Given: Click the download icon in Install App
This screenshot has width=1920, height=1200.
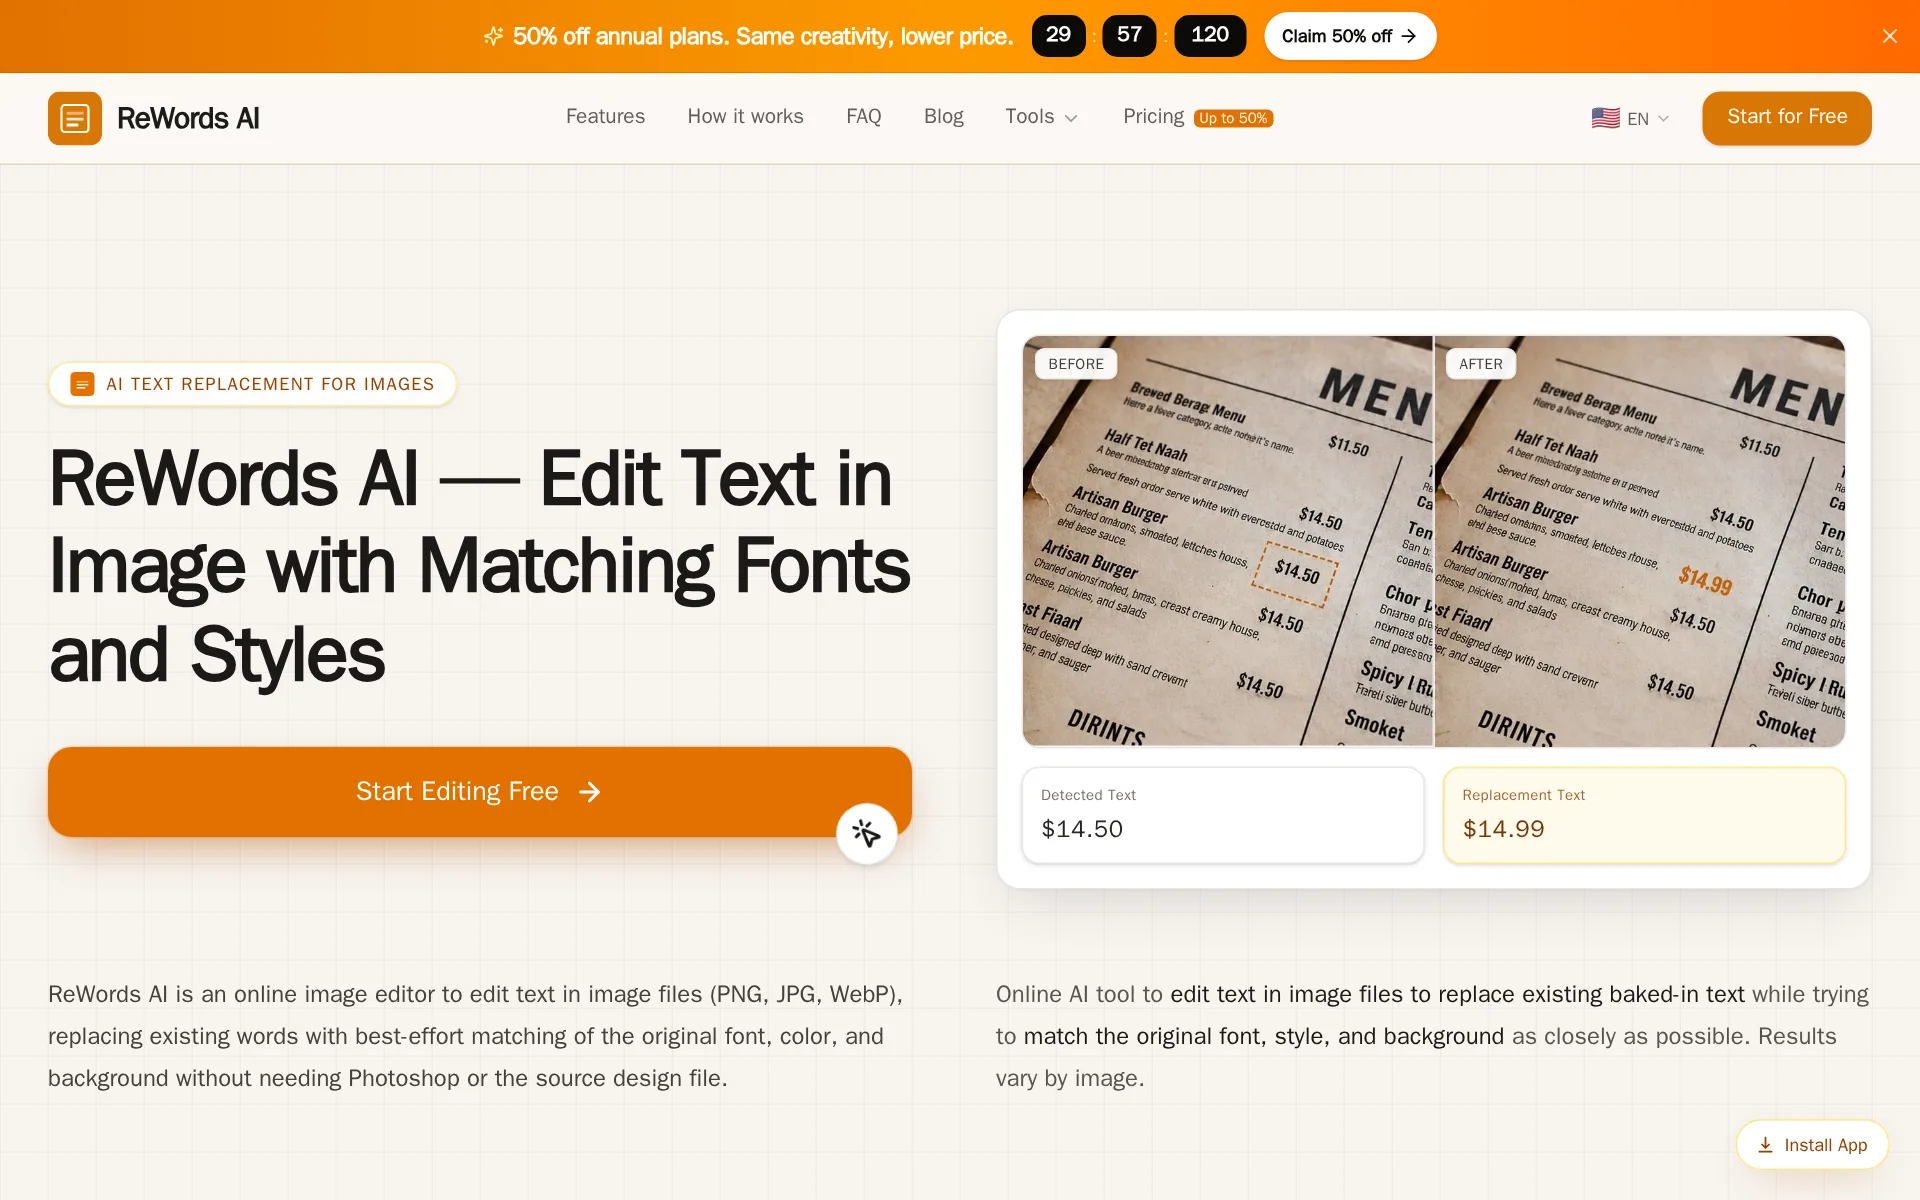Looking at the screenshot, I should pos(1765,1145).
